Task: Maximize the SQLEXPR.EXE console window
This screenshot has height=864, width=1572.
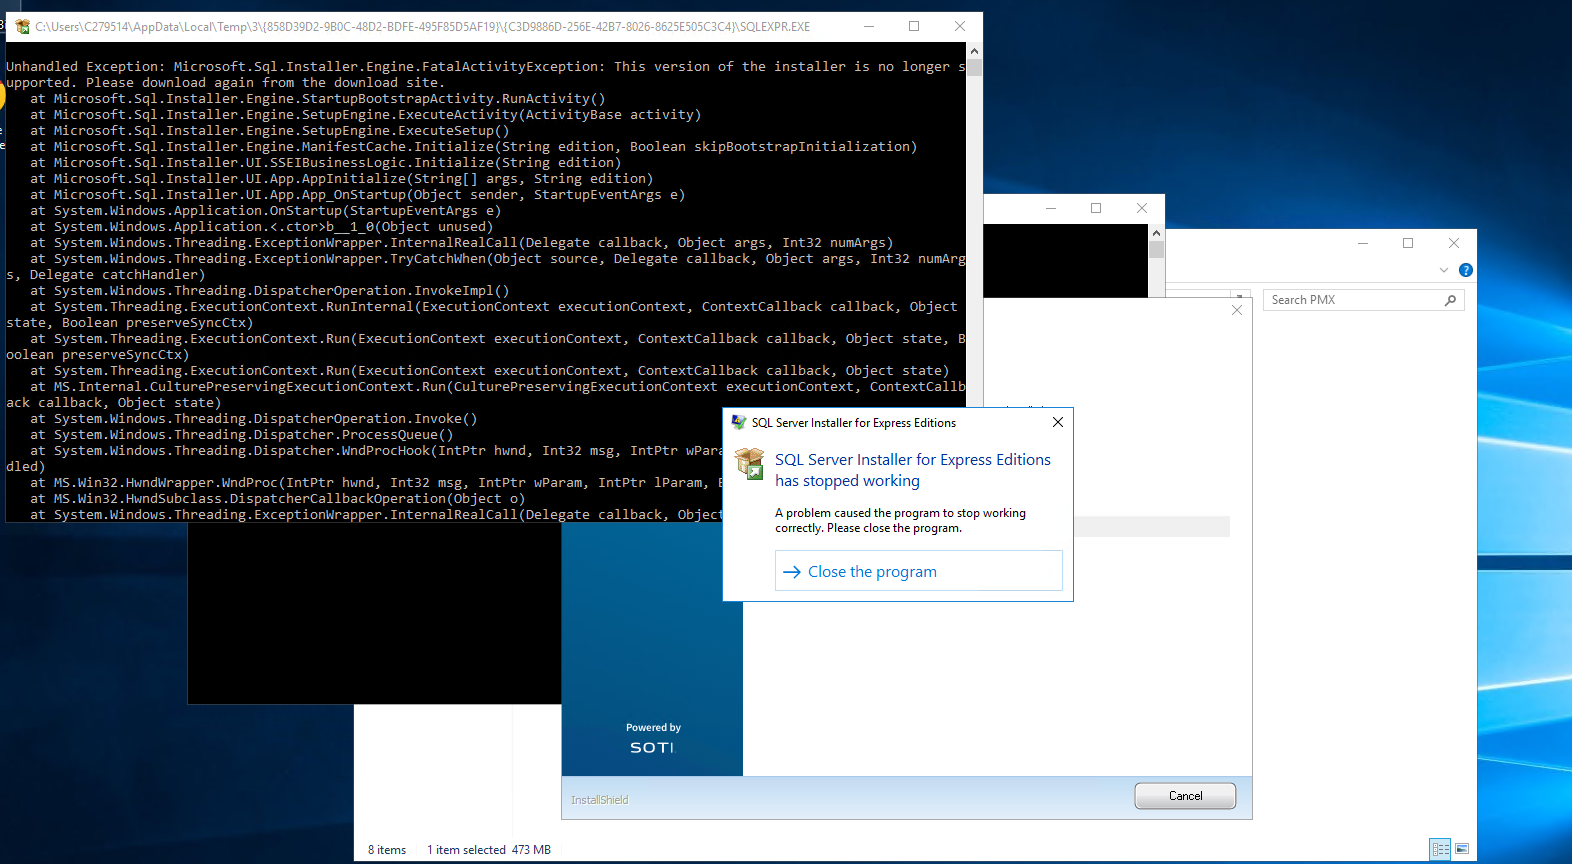Action: (x=914, y=27)
